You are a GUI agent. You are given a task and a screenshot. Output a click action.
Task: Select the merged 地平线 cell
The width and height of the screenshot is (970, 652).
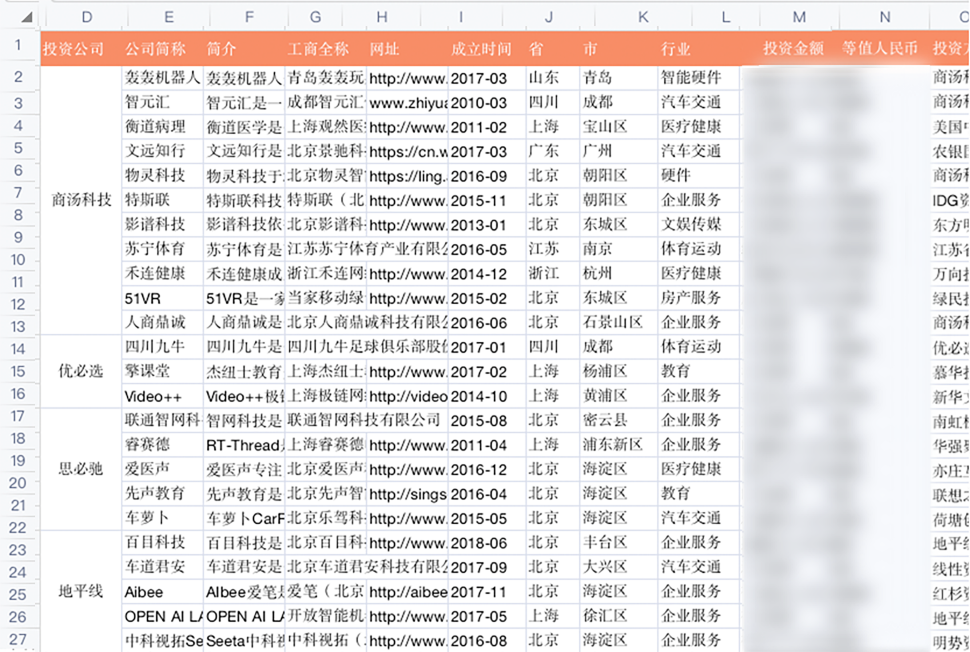82,591
